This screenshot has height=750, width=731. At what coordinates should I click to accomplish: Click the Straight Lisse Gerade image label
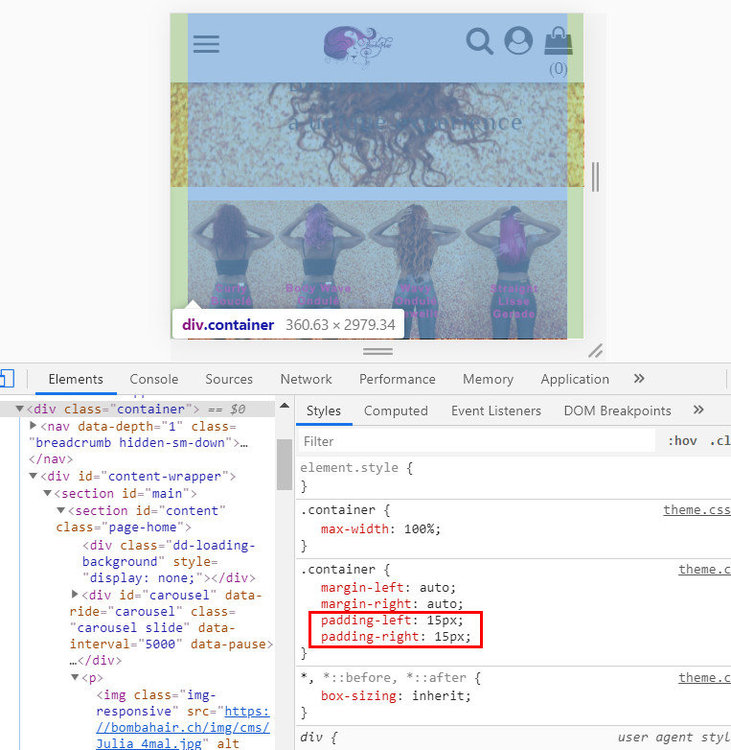(514, 301)
